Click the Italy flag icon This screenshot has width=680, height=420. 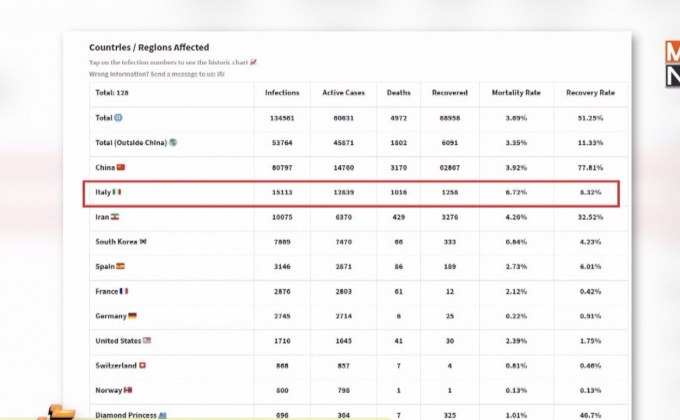116,191
